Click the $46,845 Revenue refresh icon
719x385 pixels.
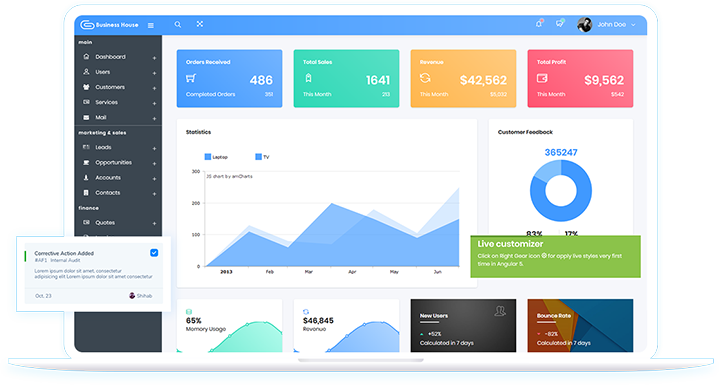(x=306, y=312)
